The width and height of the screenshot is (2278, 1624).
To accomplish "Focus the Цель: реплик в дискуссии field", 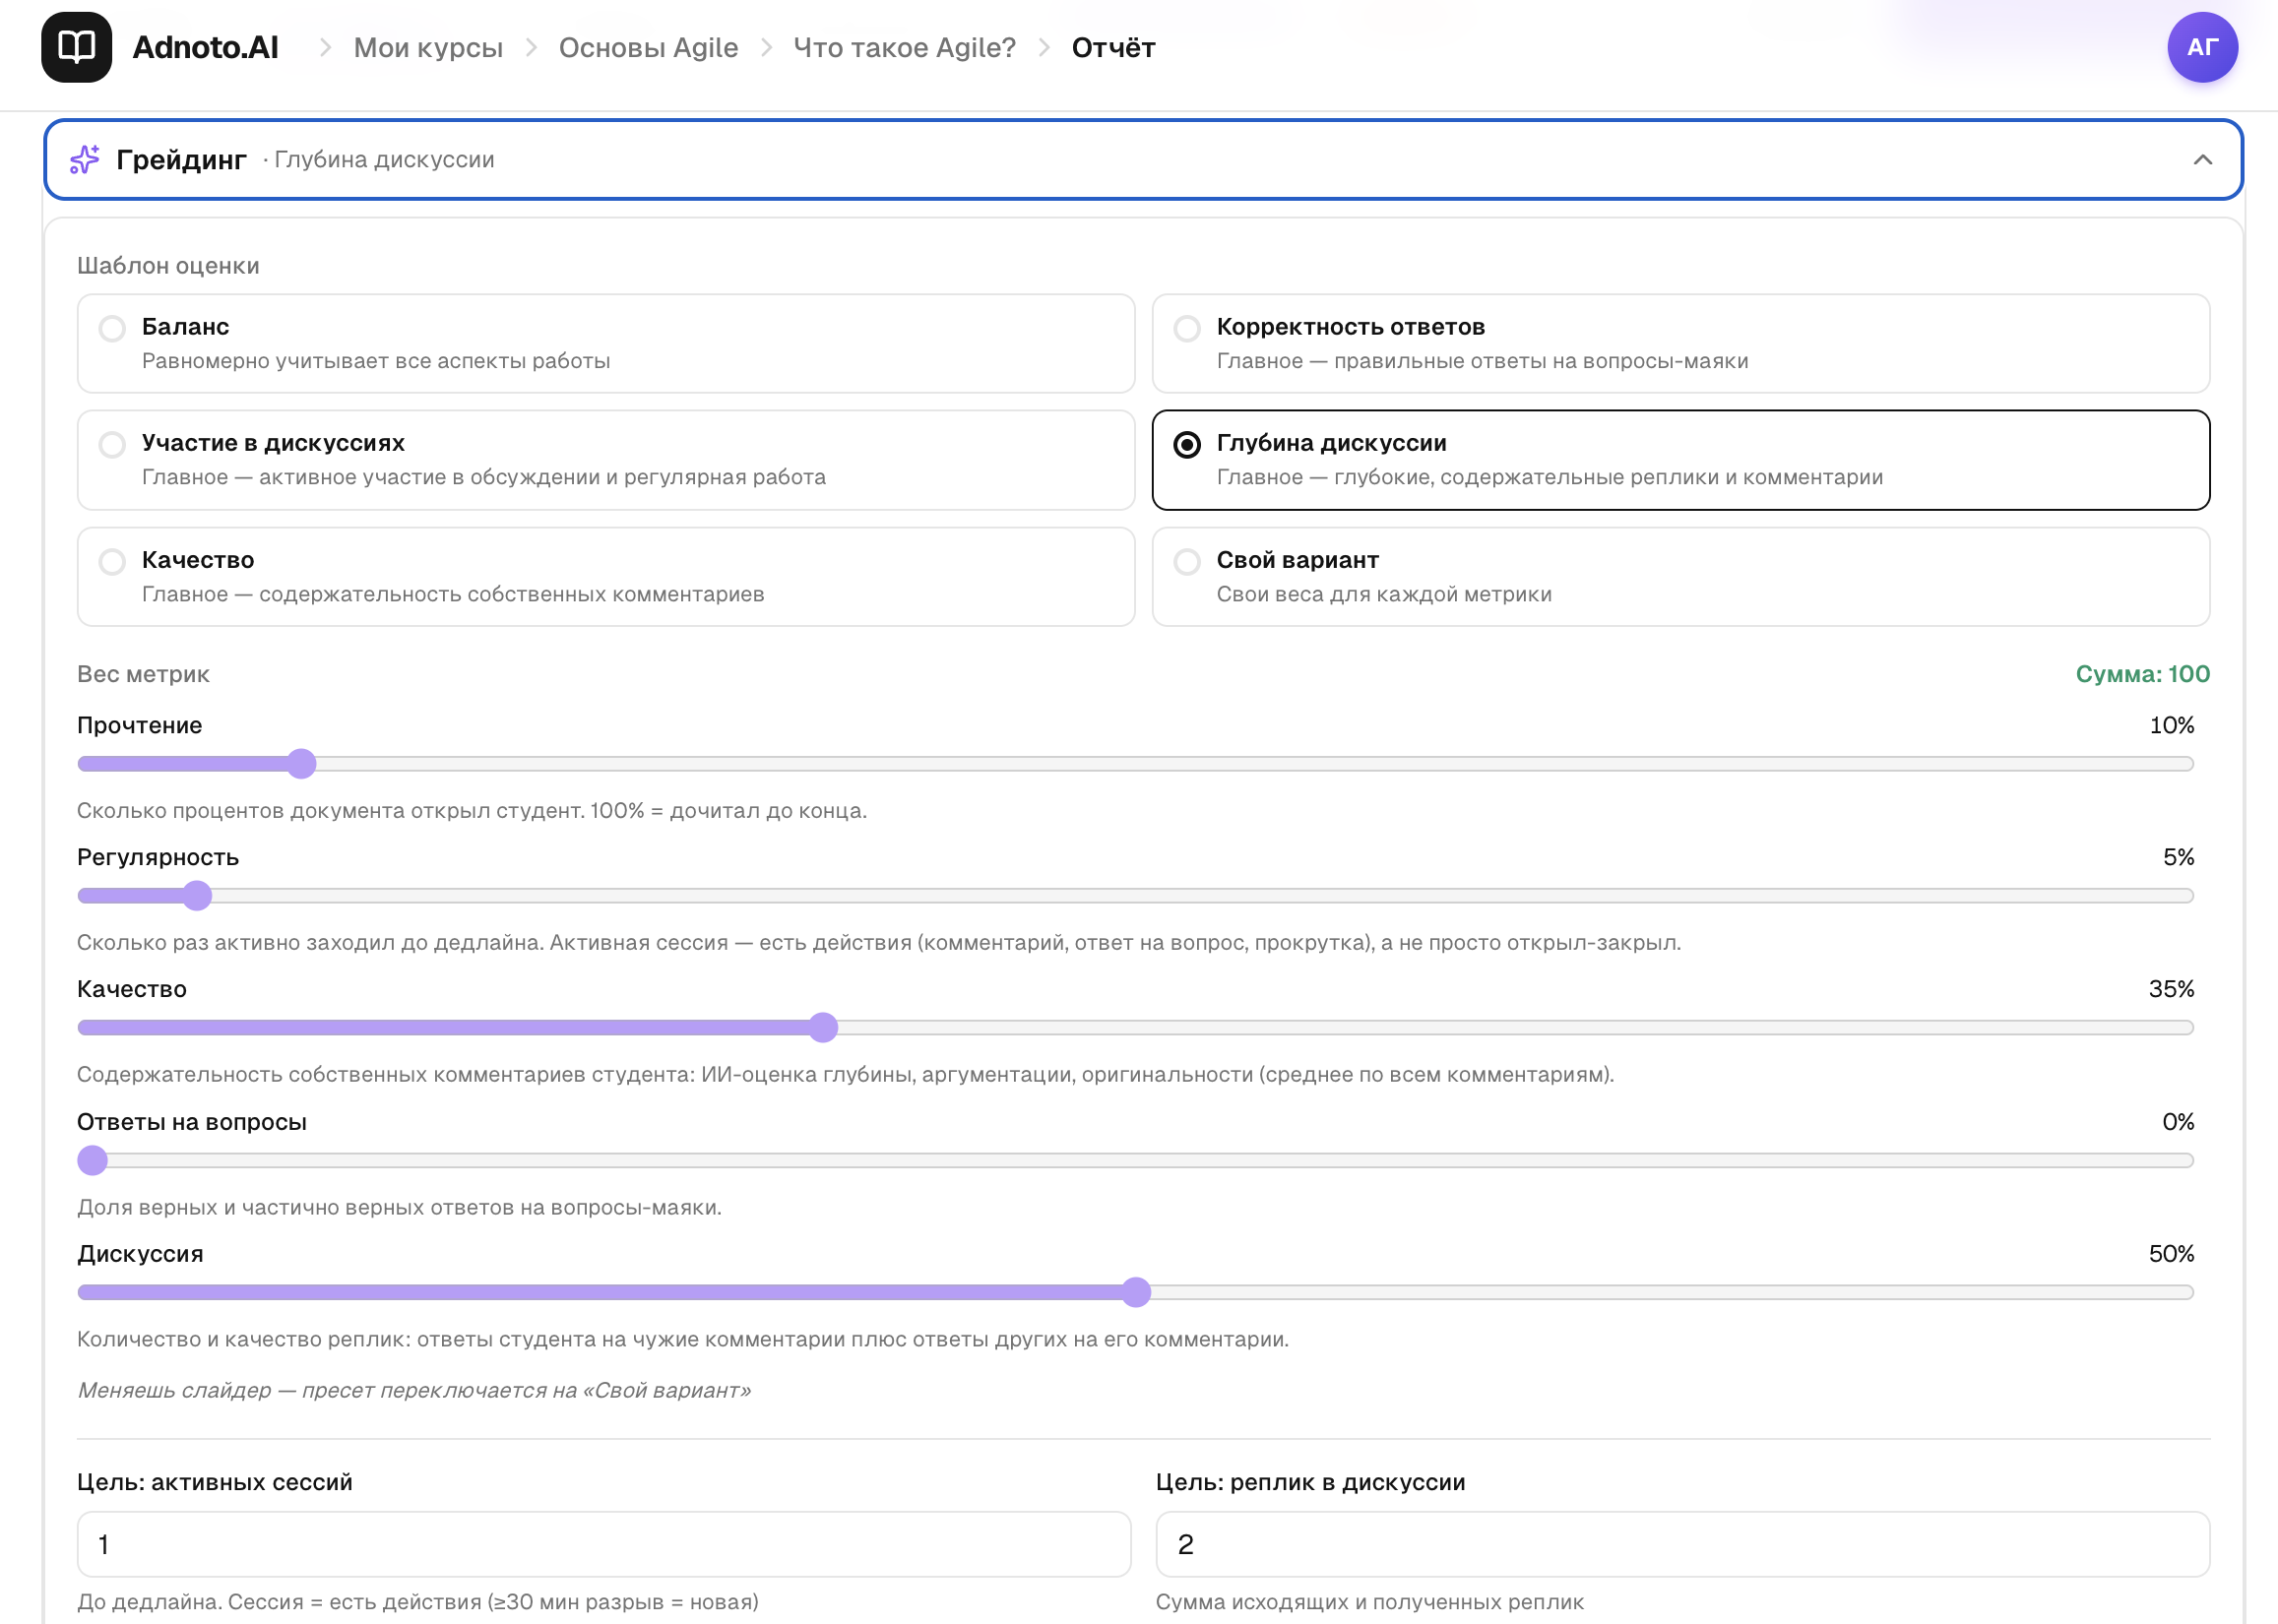I will tap(1682, 1544).
